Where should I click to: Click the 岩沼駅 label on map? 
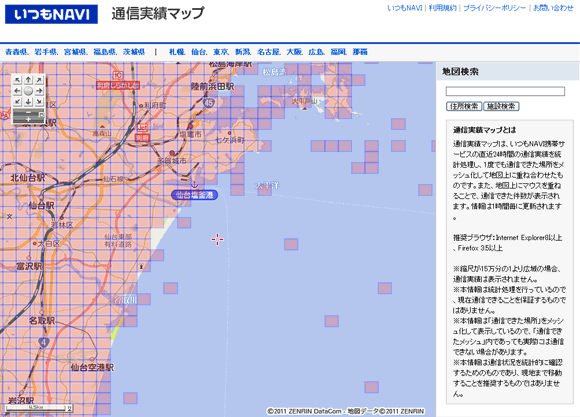(21, 400)
